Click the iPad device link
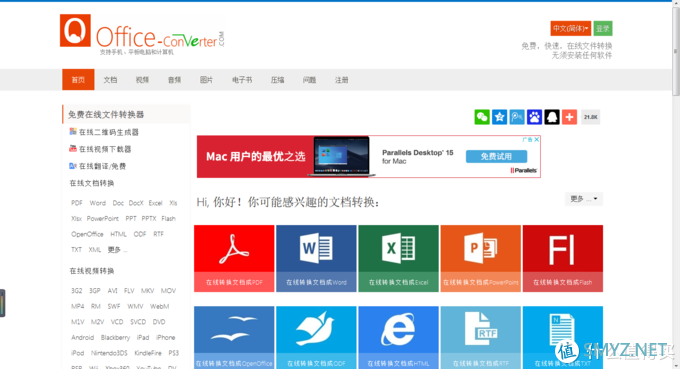 143,337
